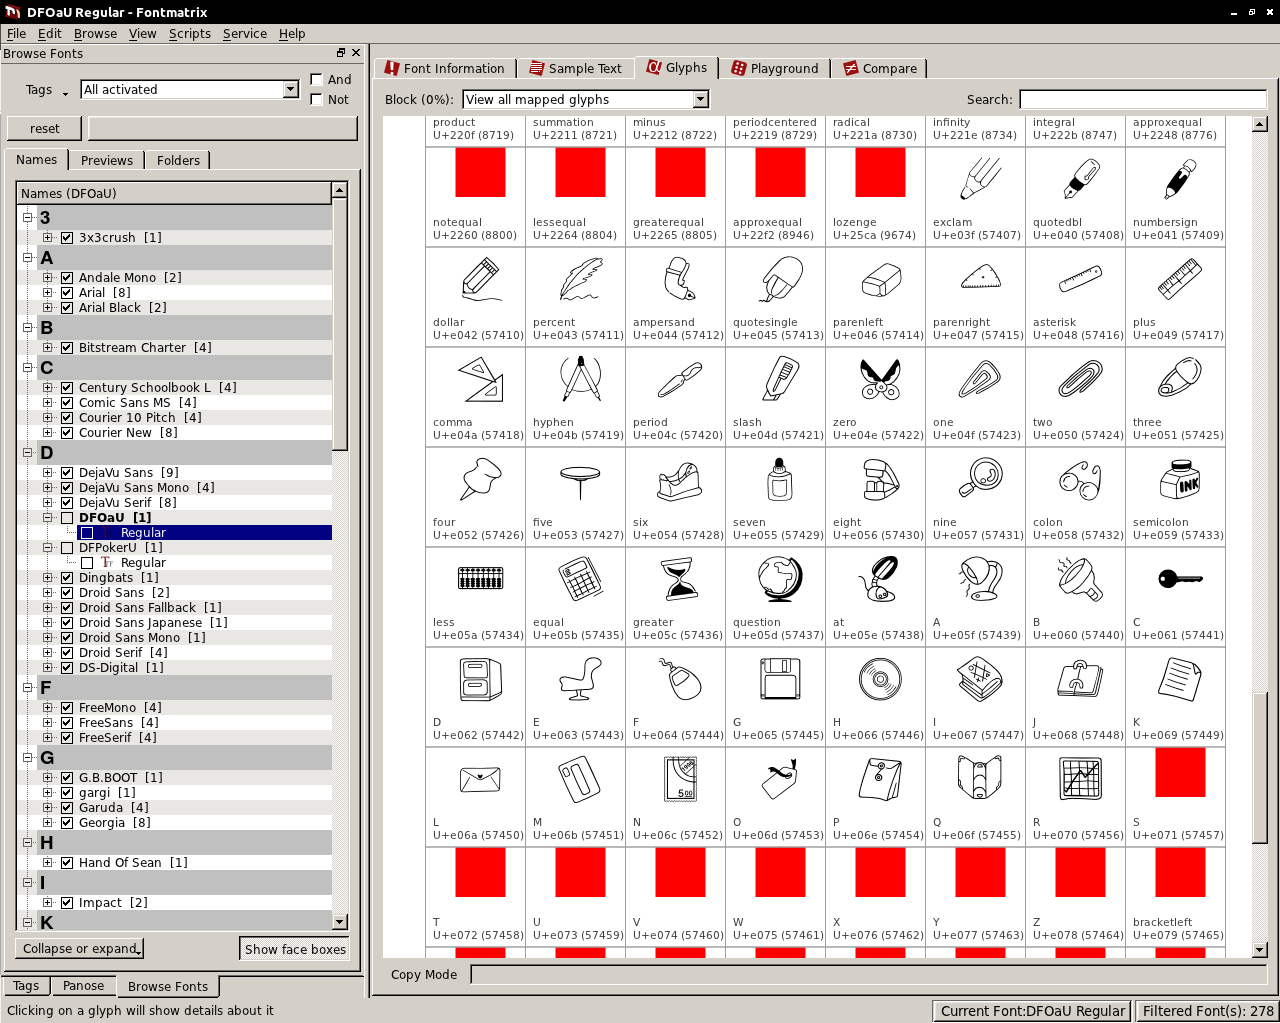This screenshot has height=1023, width=1280.
Task: Select the scissors glyph labeled zero
Action: coord(880,380)
